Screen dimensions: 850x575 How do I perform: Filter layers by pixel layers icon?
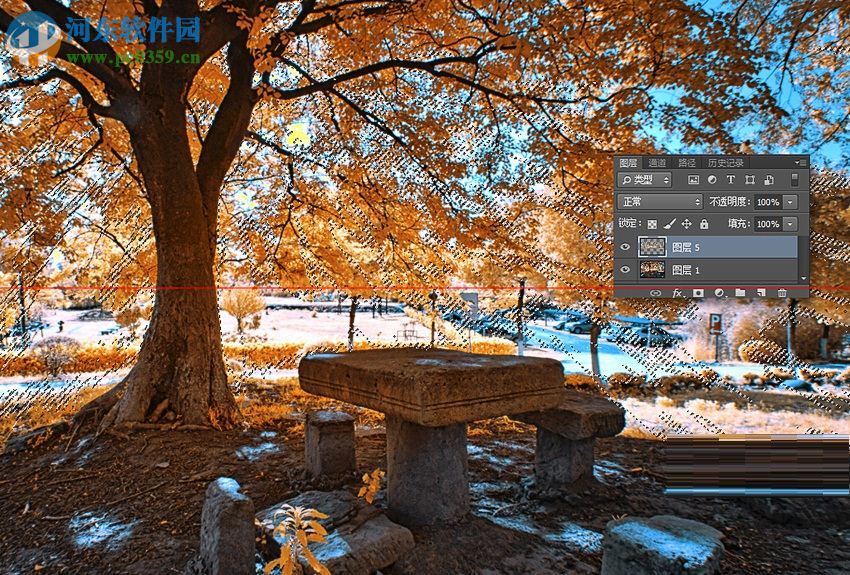tap(693, 180)
